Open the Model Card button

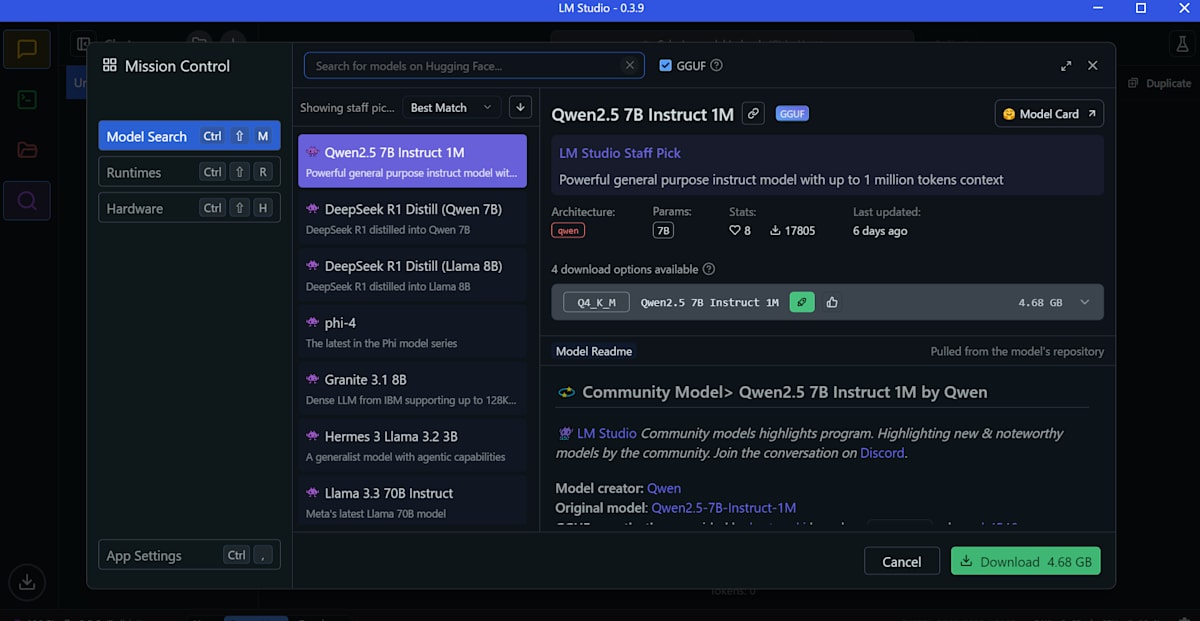click(x=1049, y=114)
